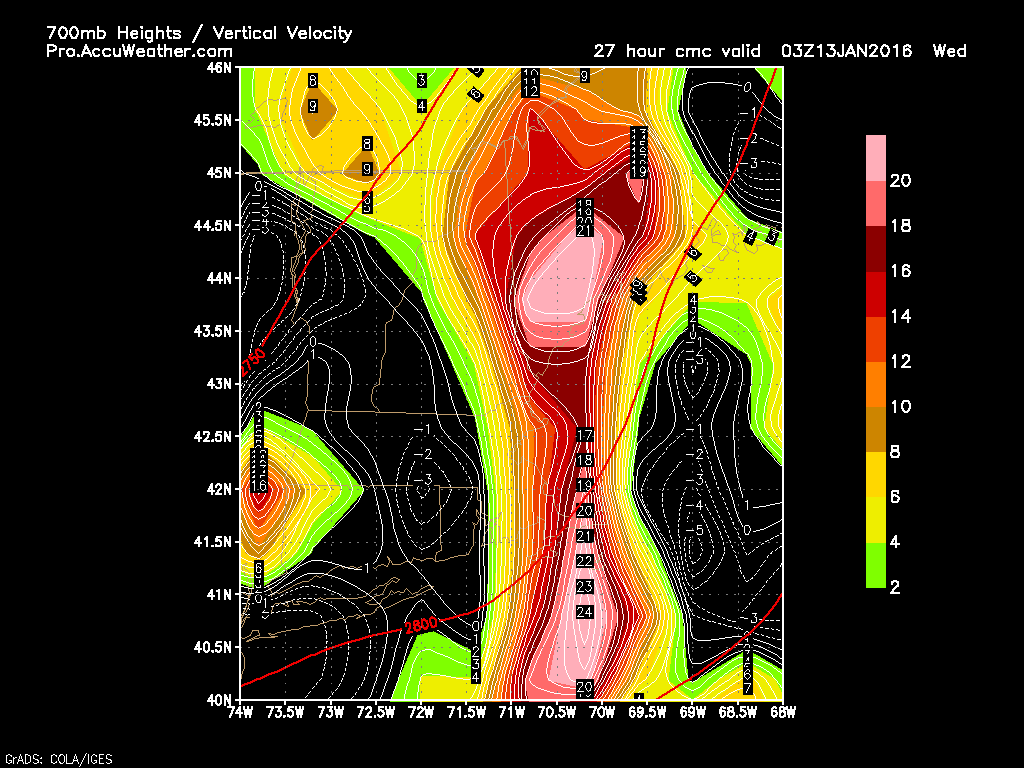Click the GrADS: COLA/IGES credit text

59,759
